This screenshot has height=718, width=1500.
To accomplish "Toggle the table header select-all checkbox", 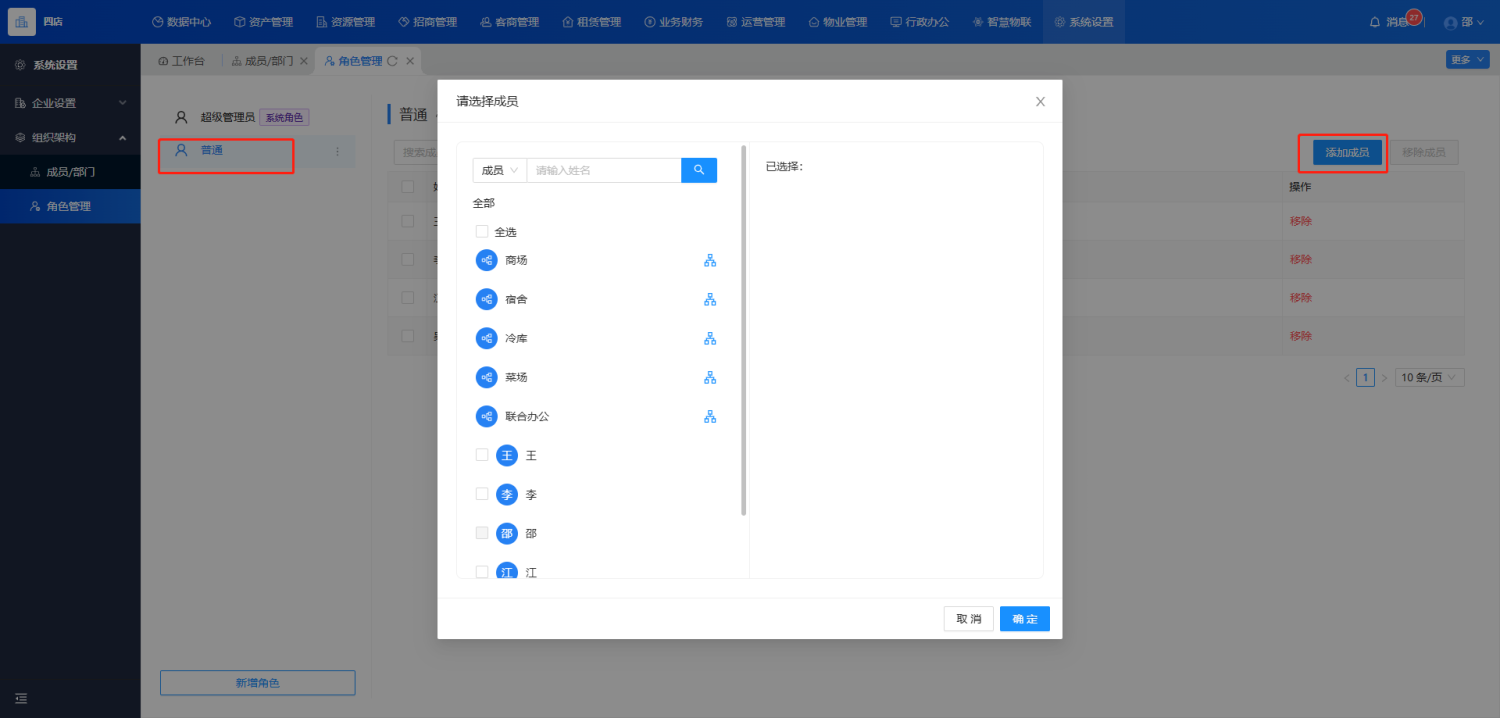I will [408, 186].
